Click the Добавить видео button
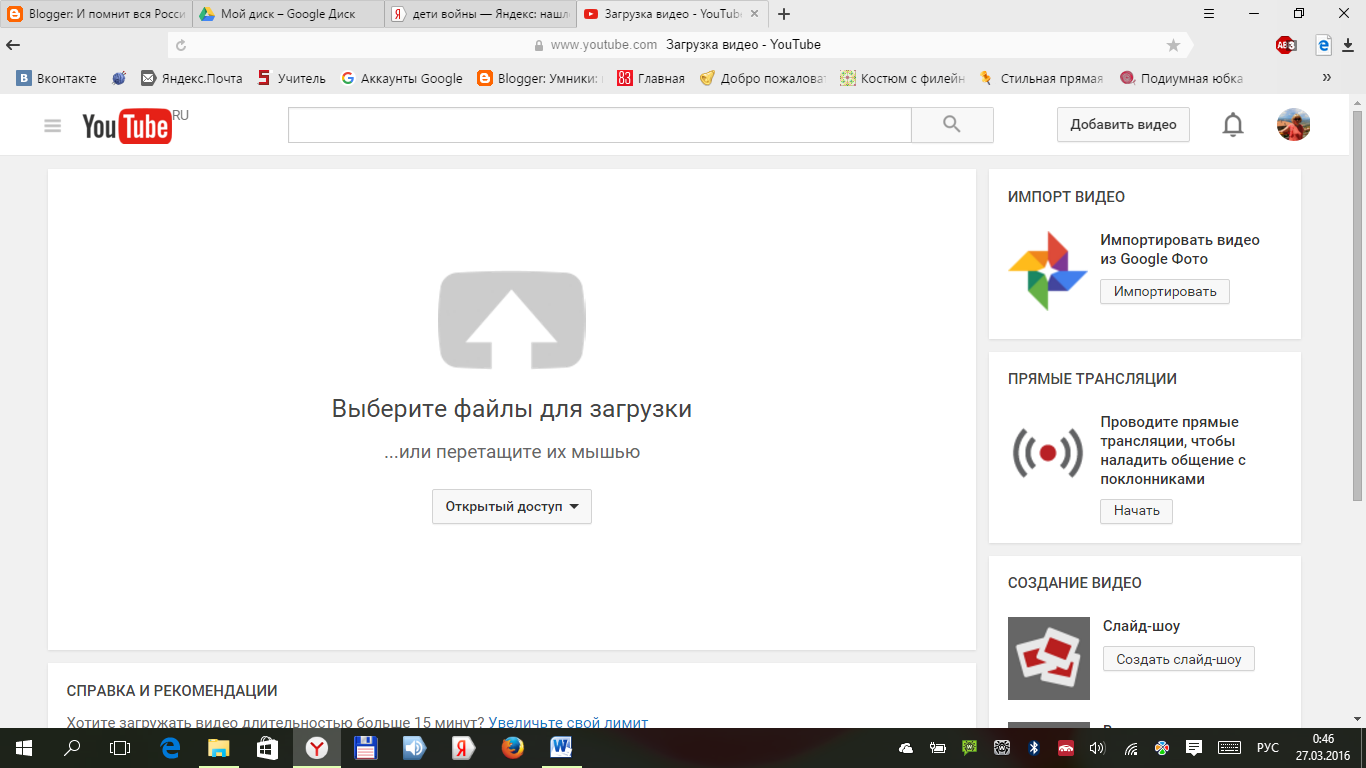This screenshot has height=768, width=1366. click(1123, 125)
